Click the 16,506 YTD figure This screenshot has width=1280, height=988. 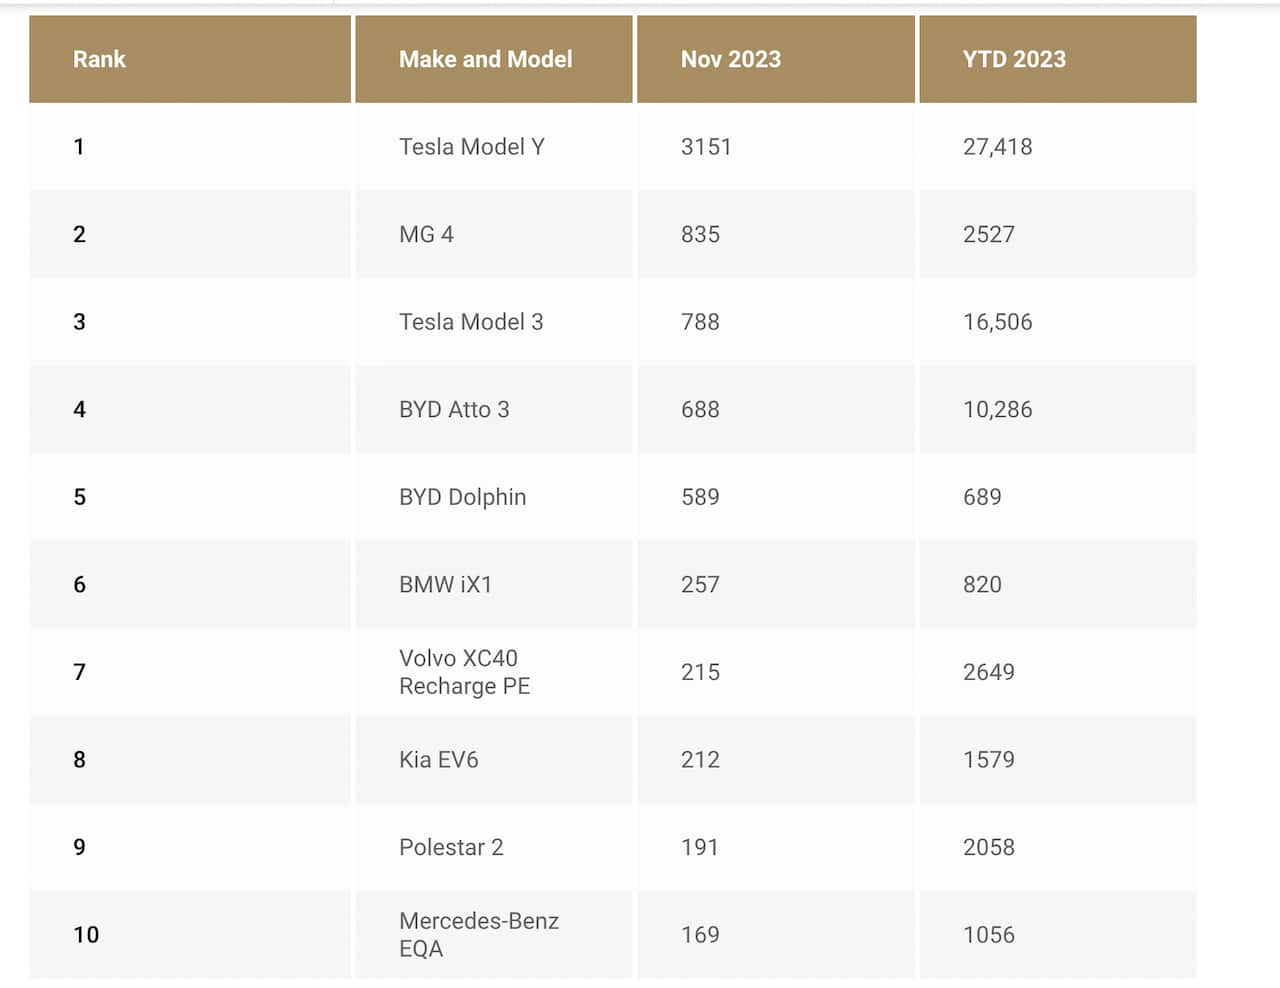click(997, 322)
